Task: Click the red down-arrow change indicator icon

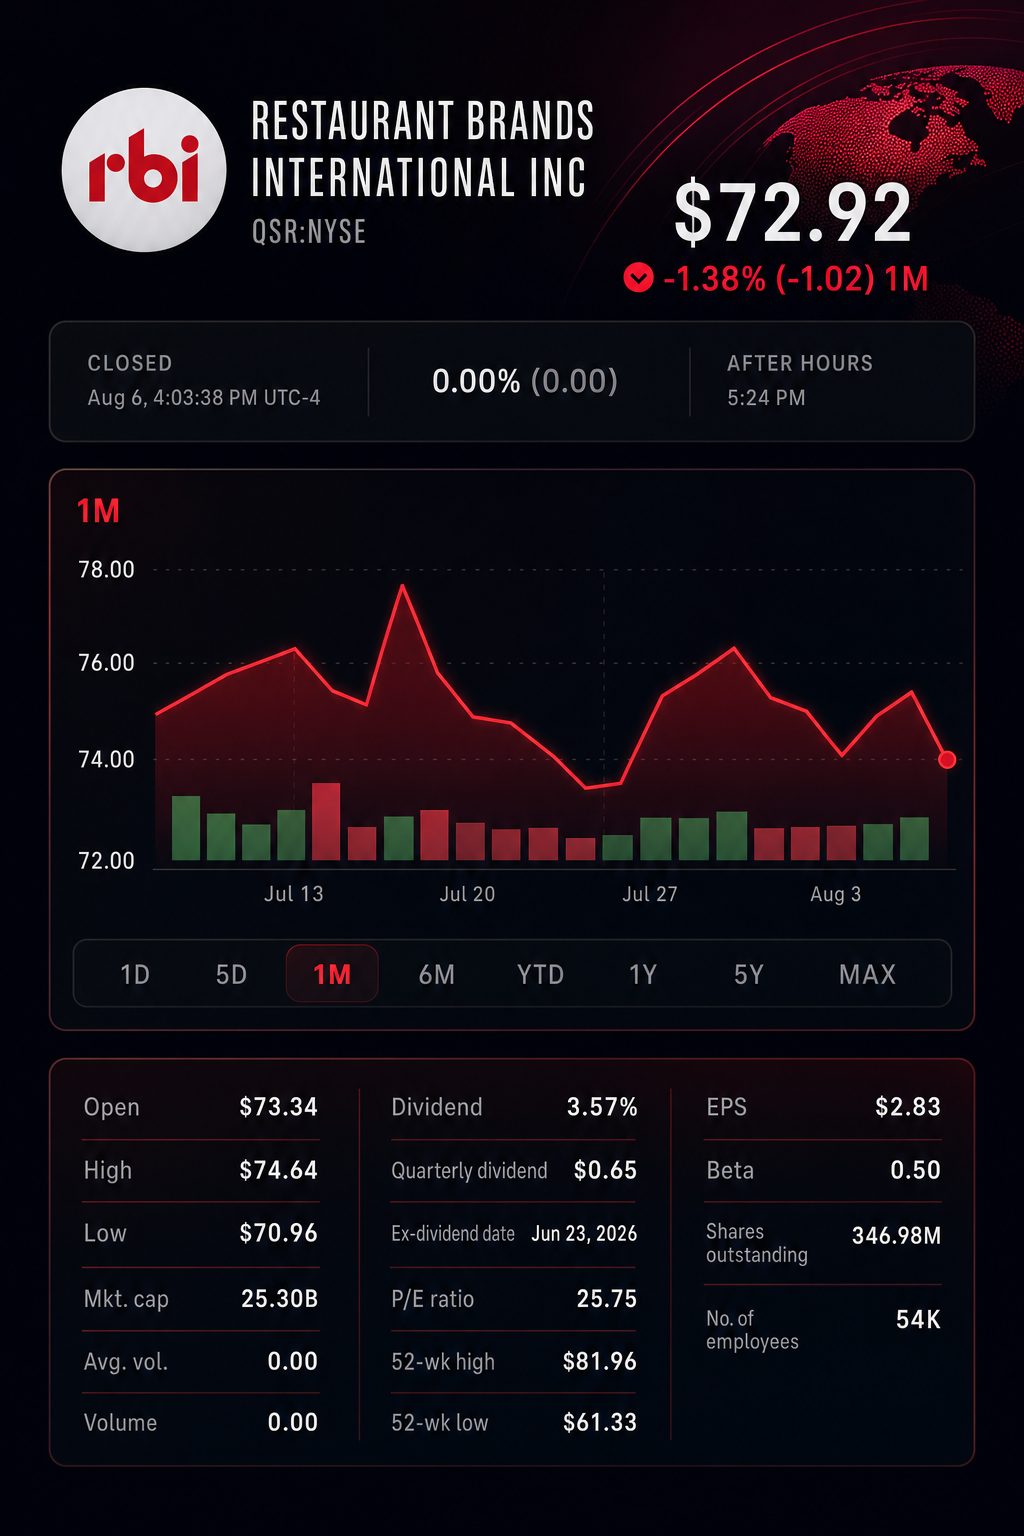Action: pos(638,277)
